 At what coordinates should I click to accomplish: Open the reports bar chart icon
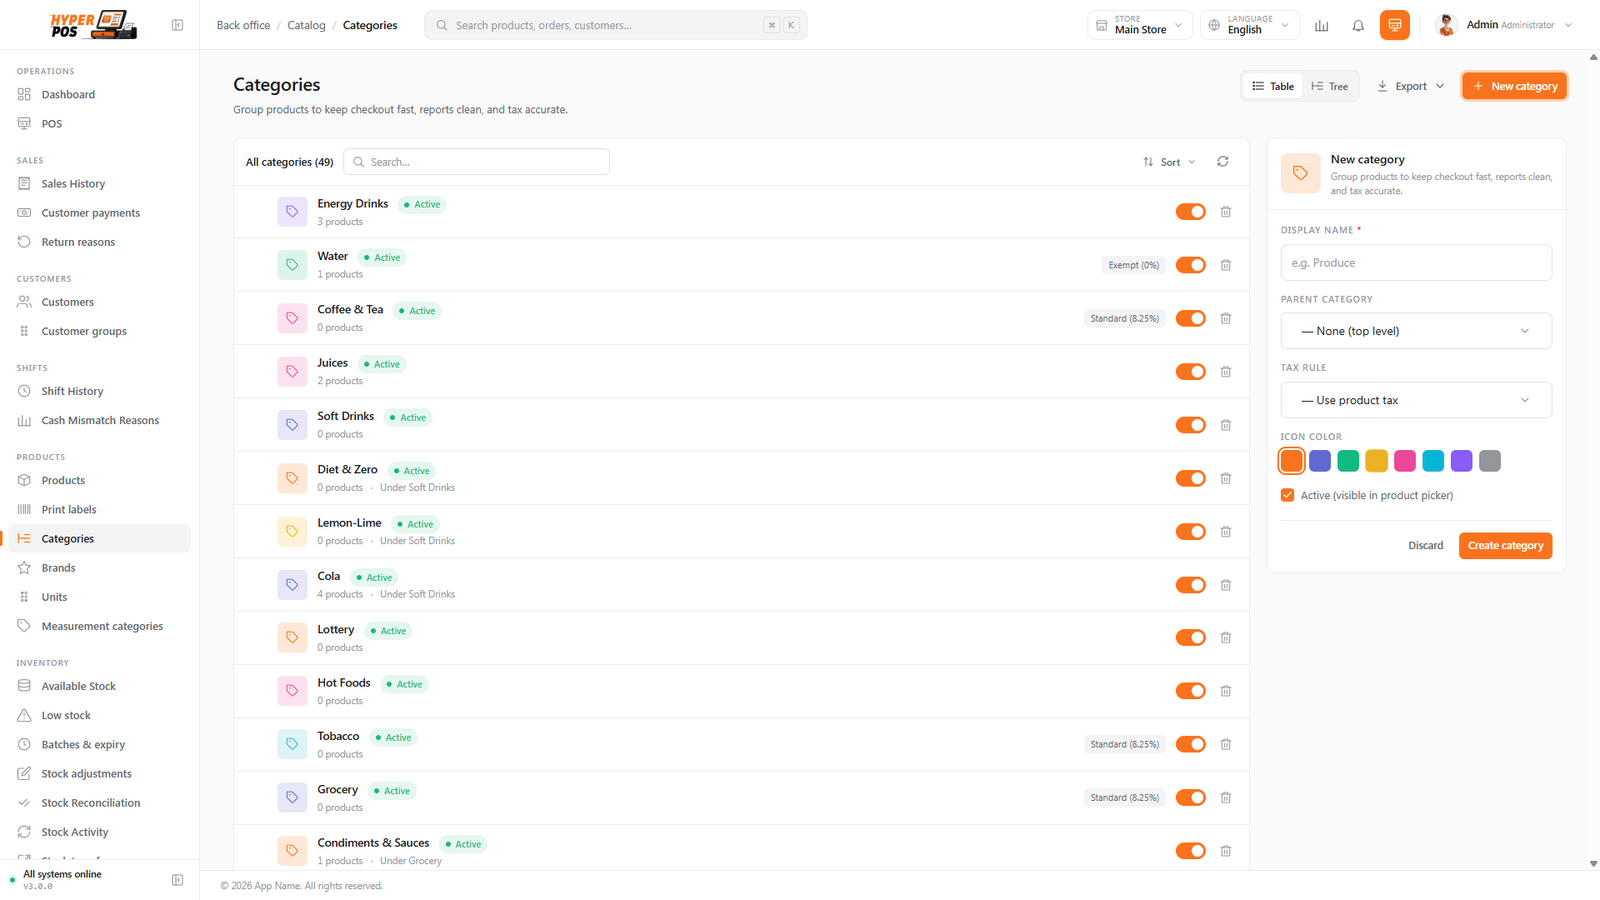click(x=1322, y=25)
